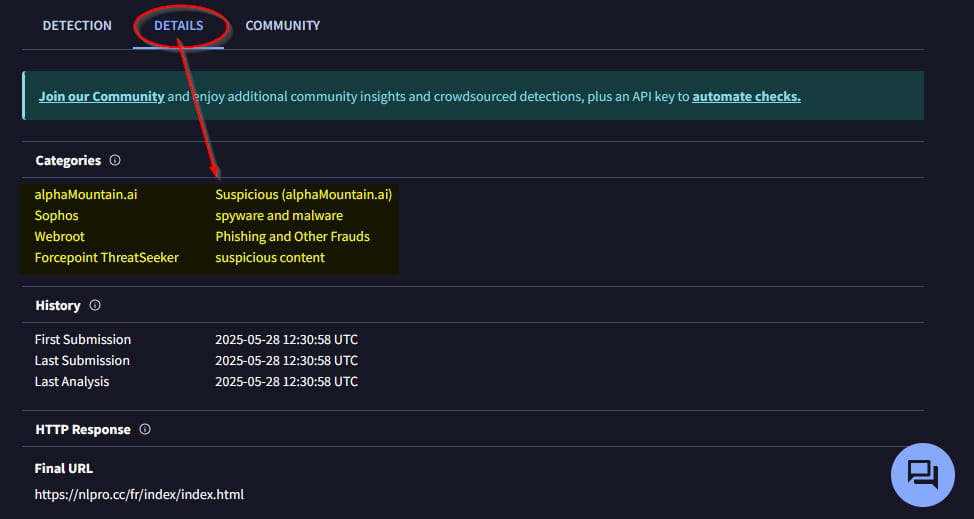Click the Last Submission timestamp value
974x519 pixels.
(x=286, y=361)
